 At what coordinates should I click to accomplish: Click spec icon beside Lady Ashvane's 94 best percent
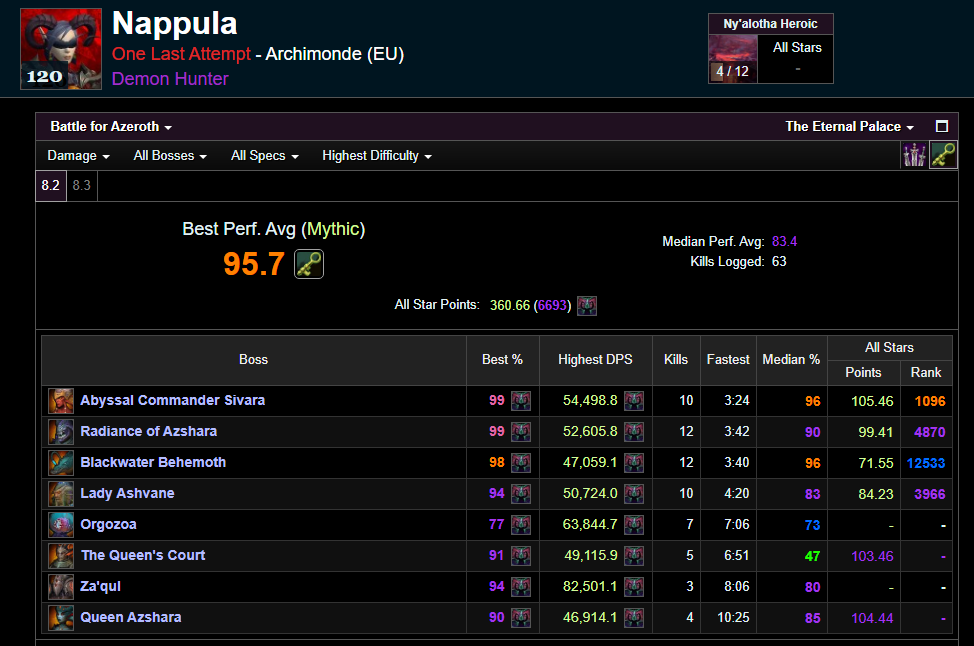tap(521, 494)
